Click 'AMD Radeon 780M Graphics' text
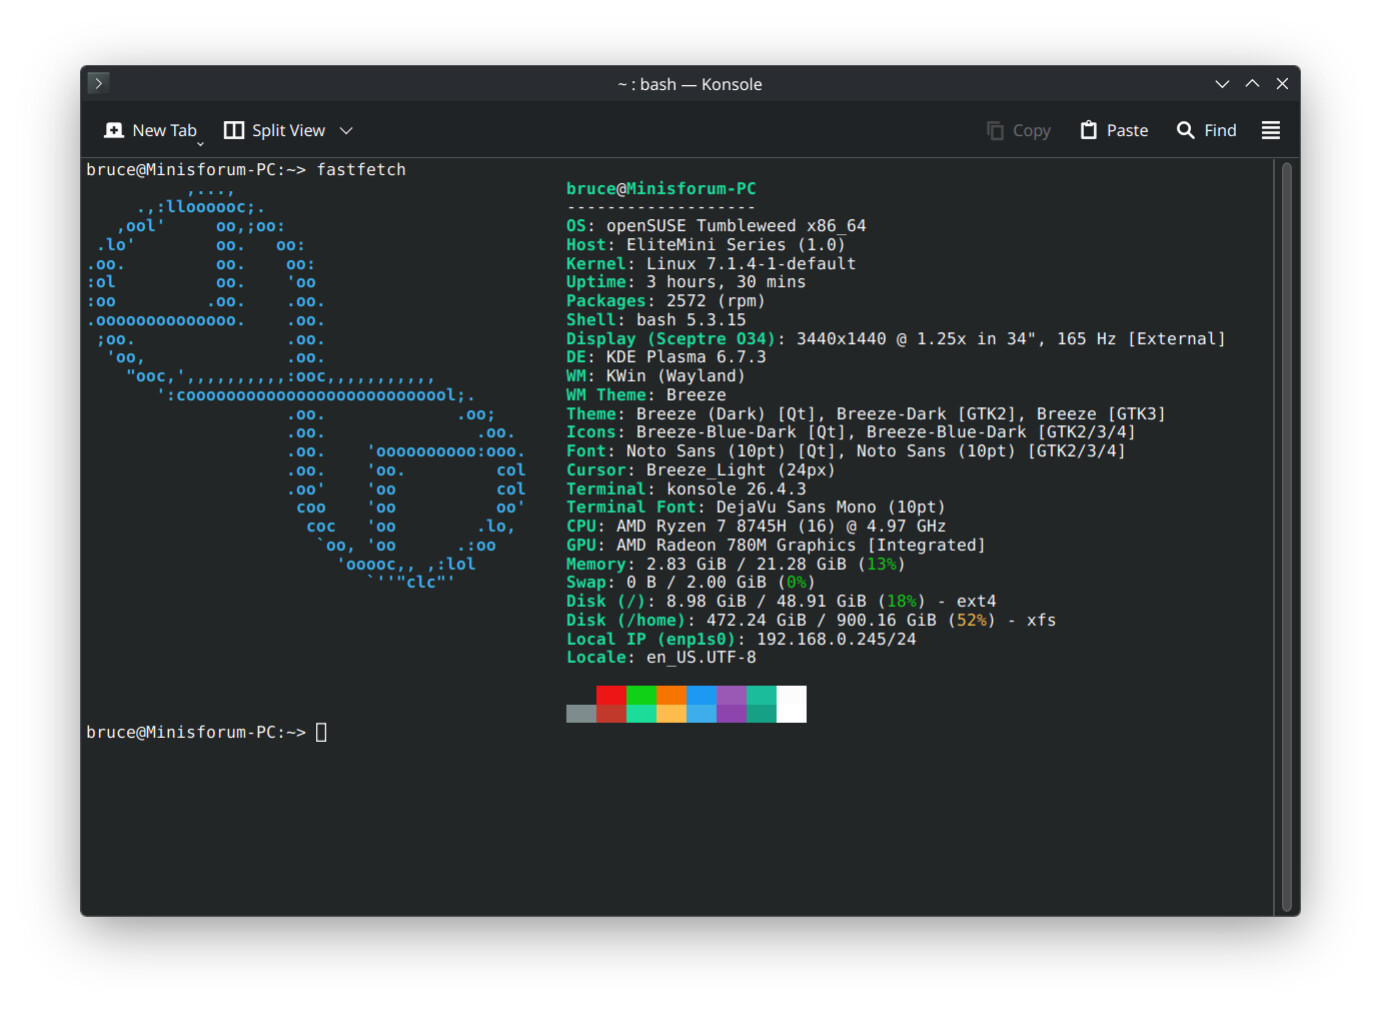Screen dimensions: 1381x1012 coord(736,545)
